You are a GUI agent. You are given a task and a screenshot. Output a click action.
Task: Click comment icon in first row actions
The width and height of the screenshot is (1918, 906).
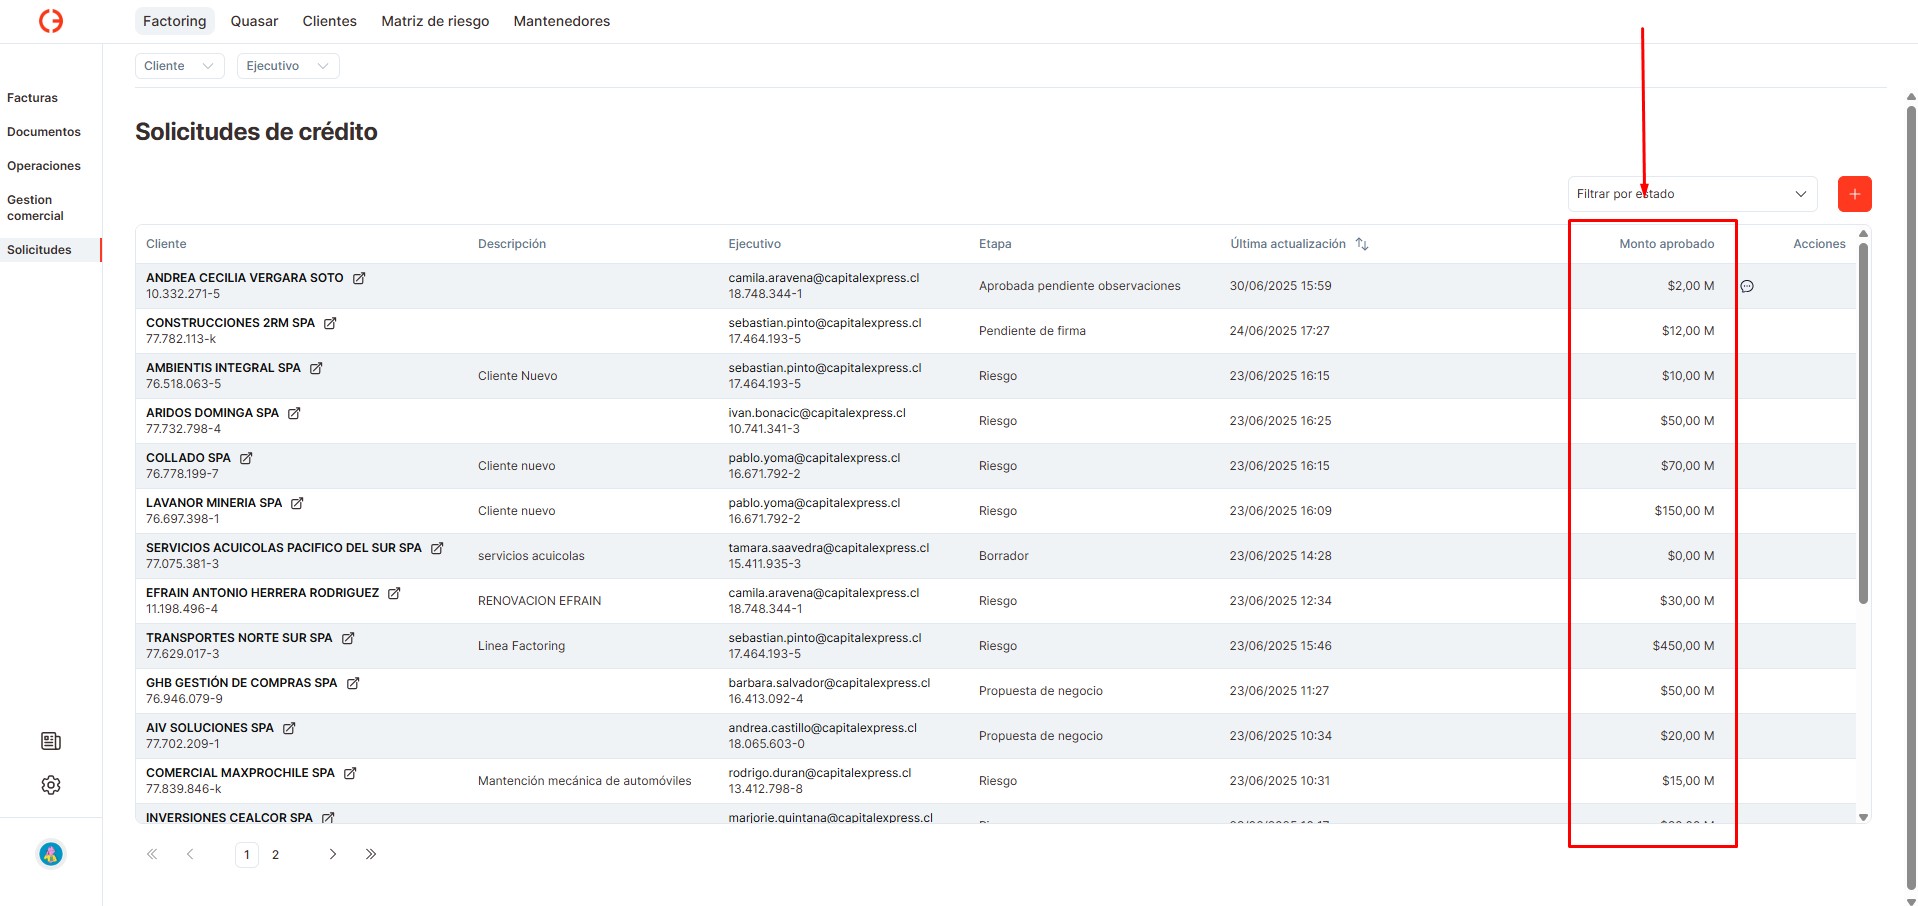coord(1747,286)
